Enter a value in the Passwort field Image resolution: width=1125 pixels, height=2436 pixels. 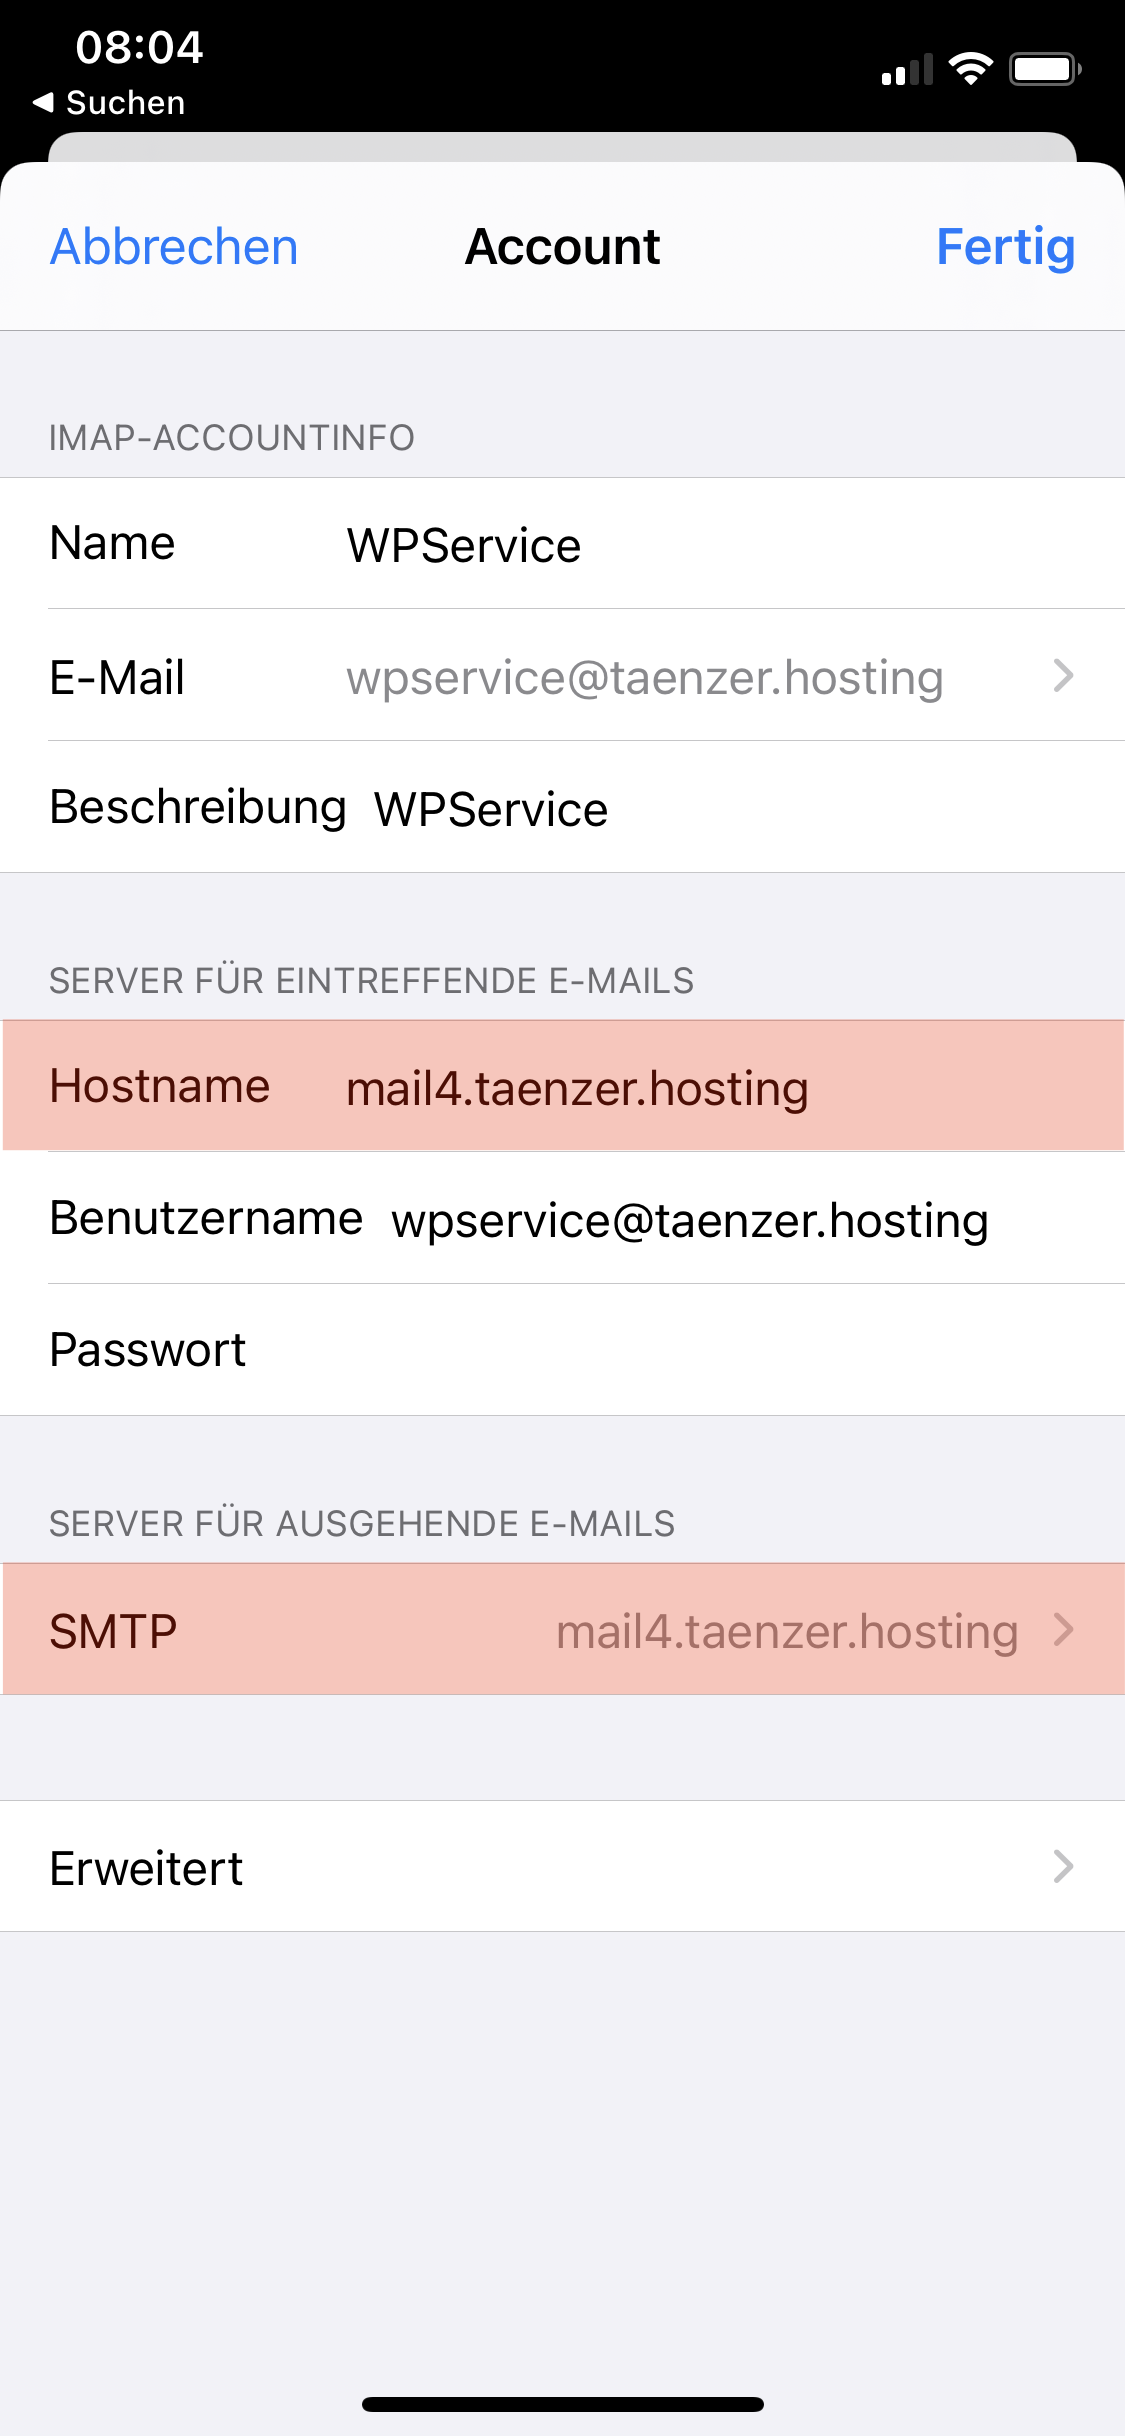coord(560,1350)
